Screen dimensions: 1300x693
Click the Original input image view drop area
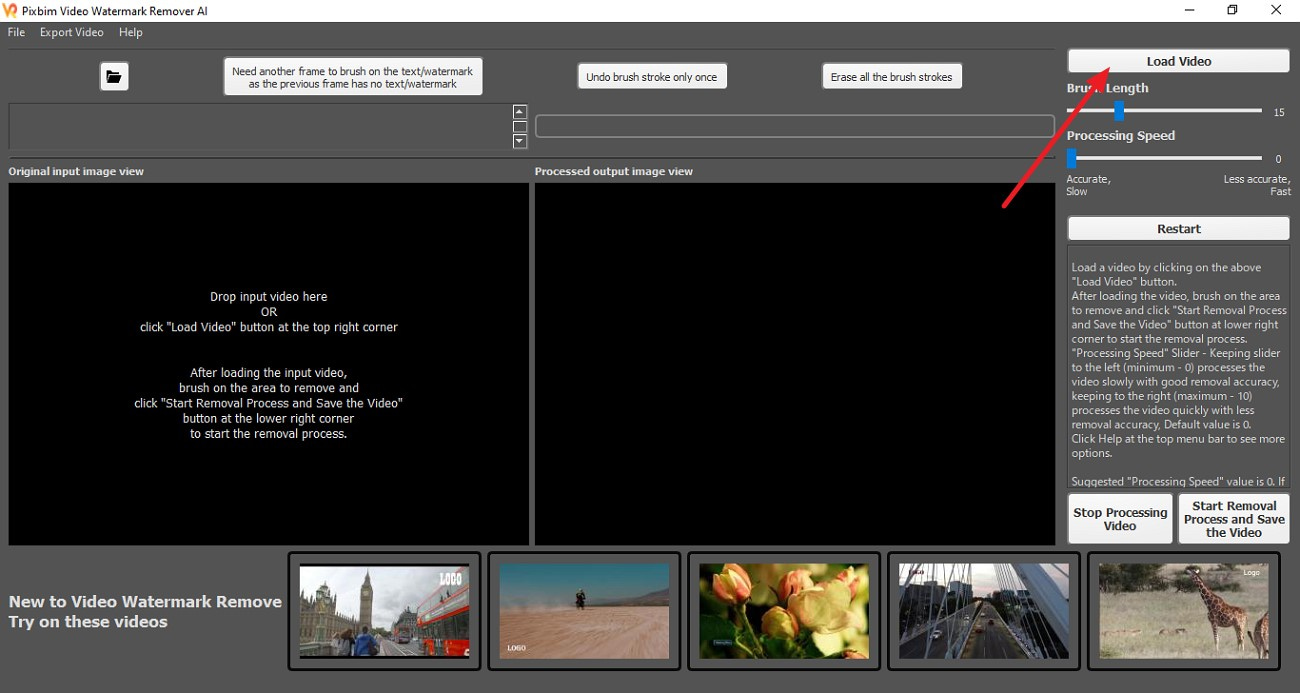pos(269,364)
